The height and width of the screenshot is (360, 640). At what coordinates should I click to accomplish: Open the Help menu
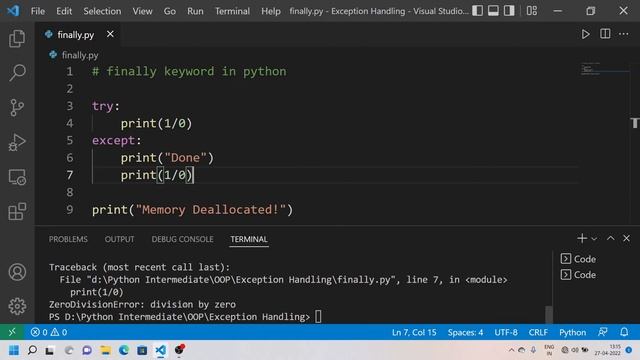[271, 11]
